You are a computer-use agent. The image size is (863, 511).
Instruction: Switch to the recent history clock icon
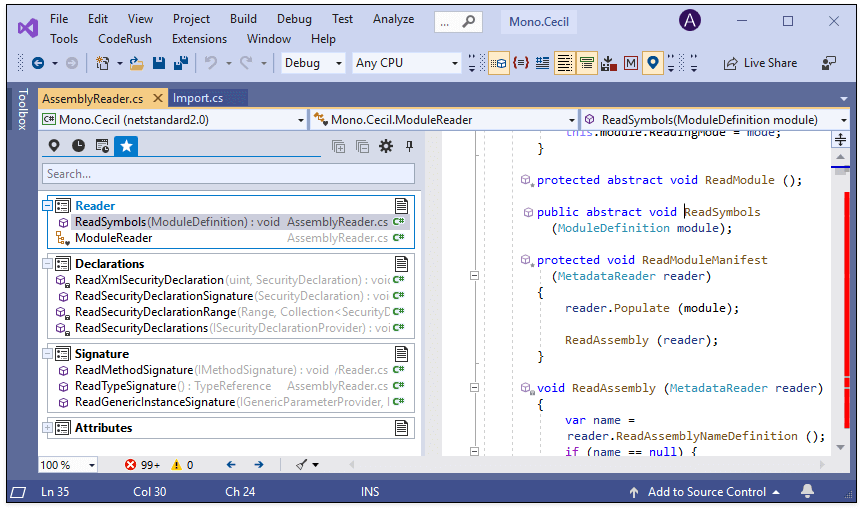(x=78, y=146)
